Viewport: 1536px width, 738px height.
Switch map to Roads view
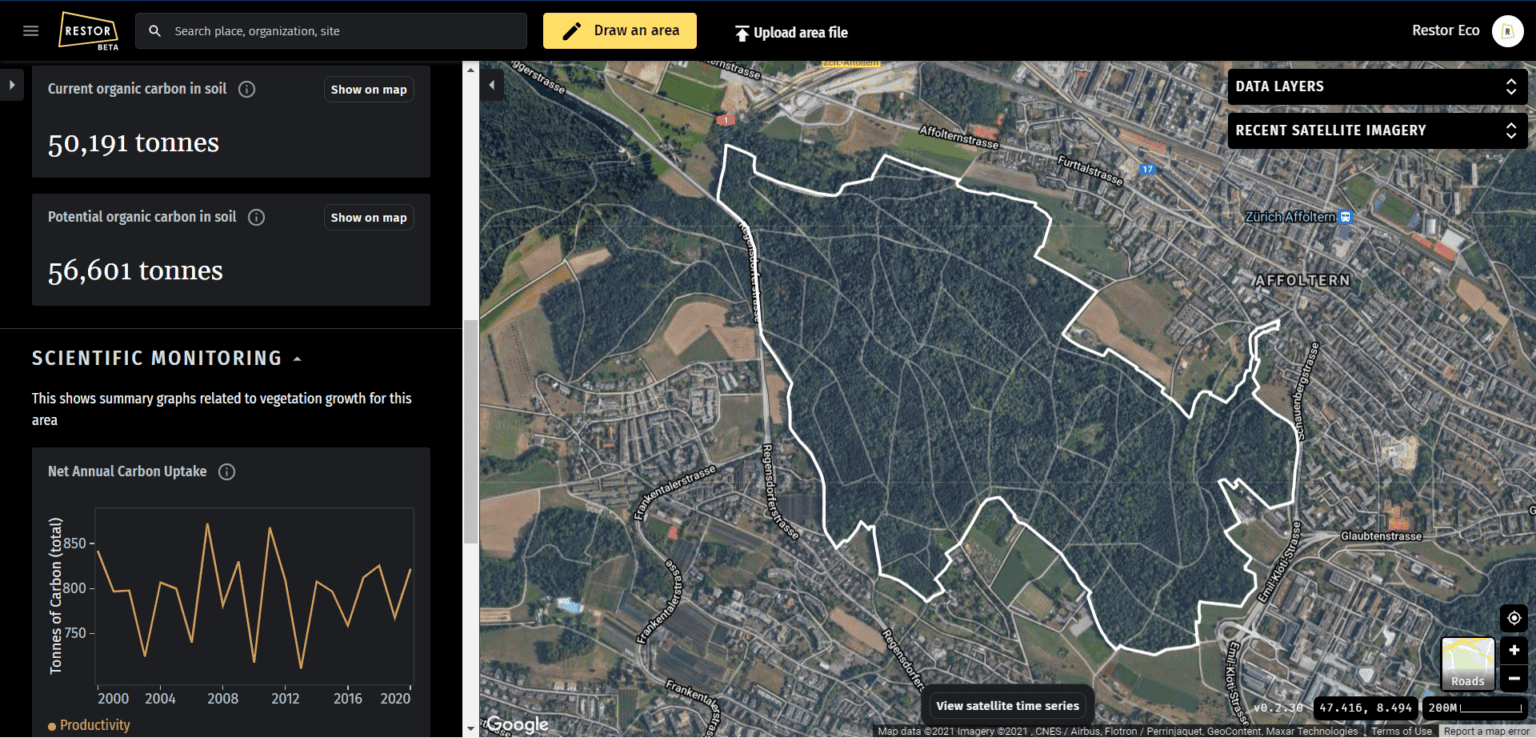click(1467, 663)
